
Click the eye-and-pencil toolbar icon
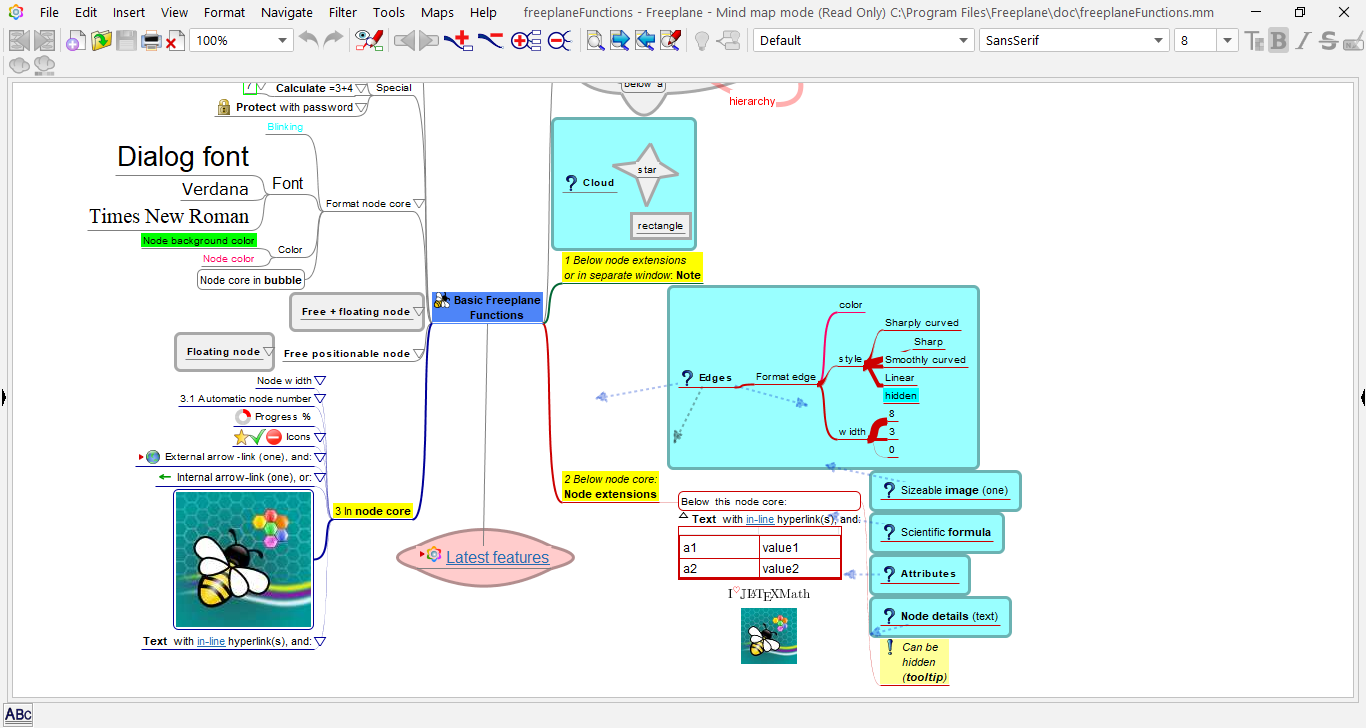(x=369, y=41)
